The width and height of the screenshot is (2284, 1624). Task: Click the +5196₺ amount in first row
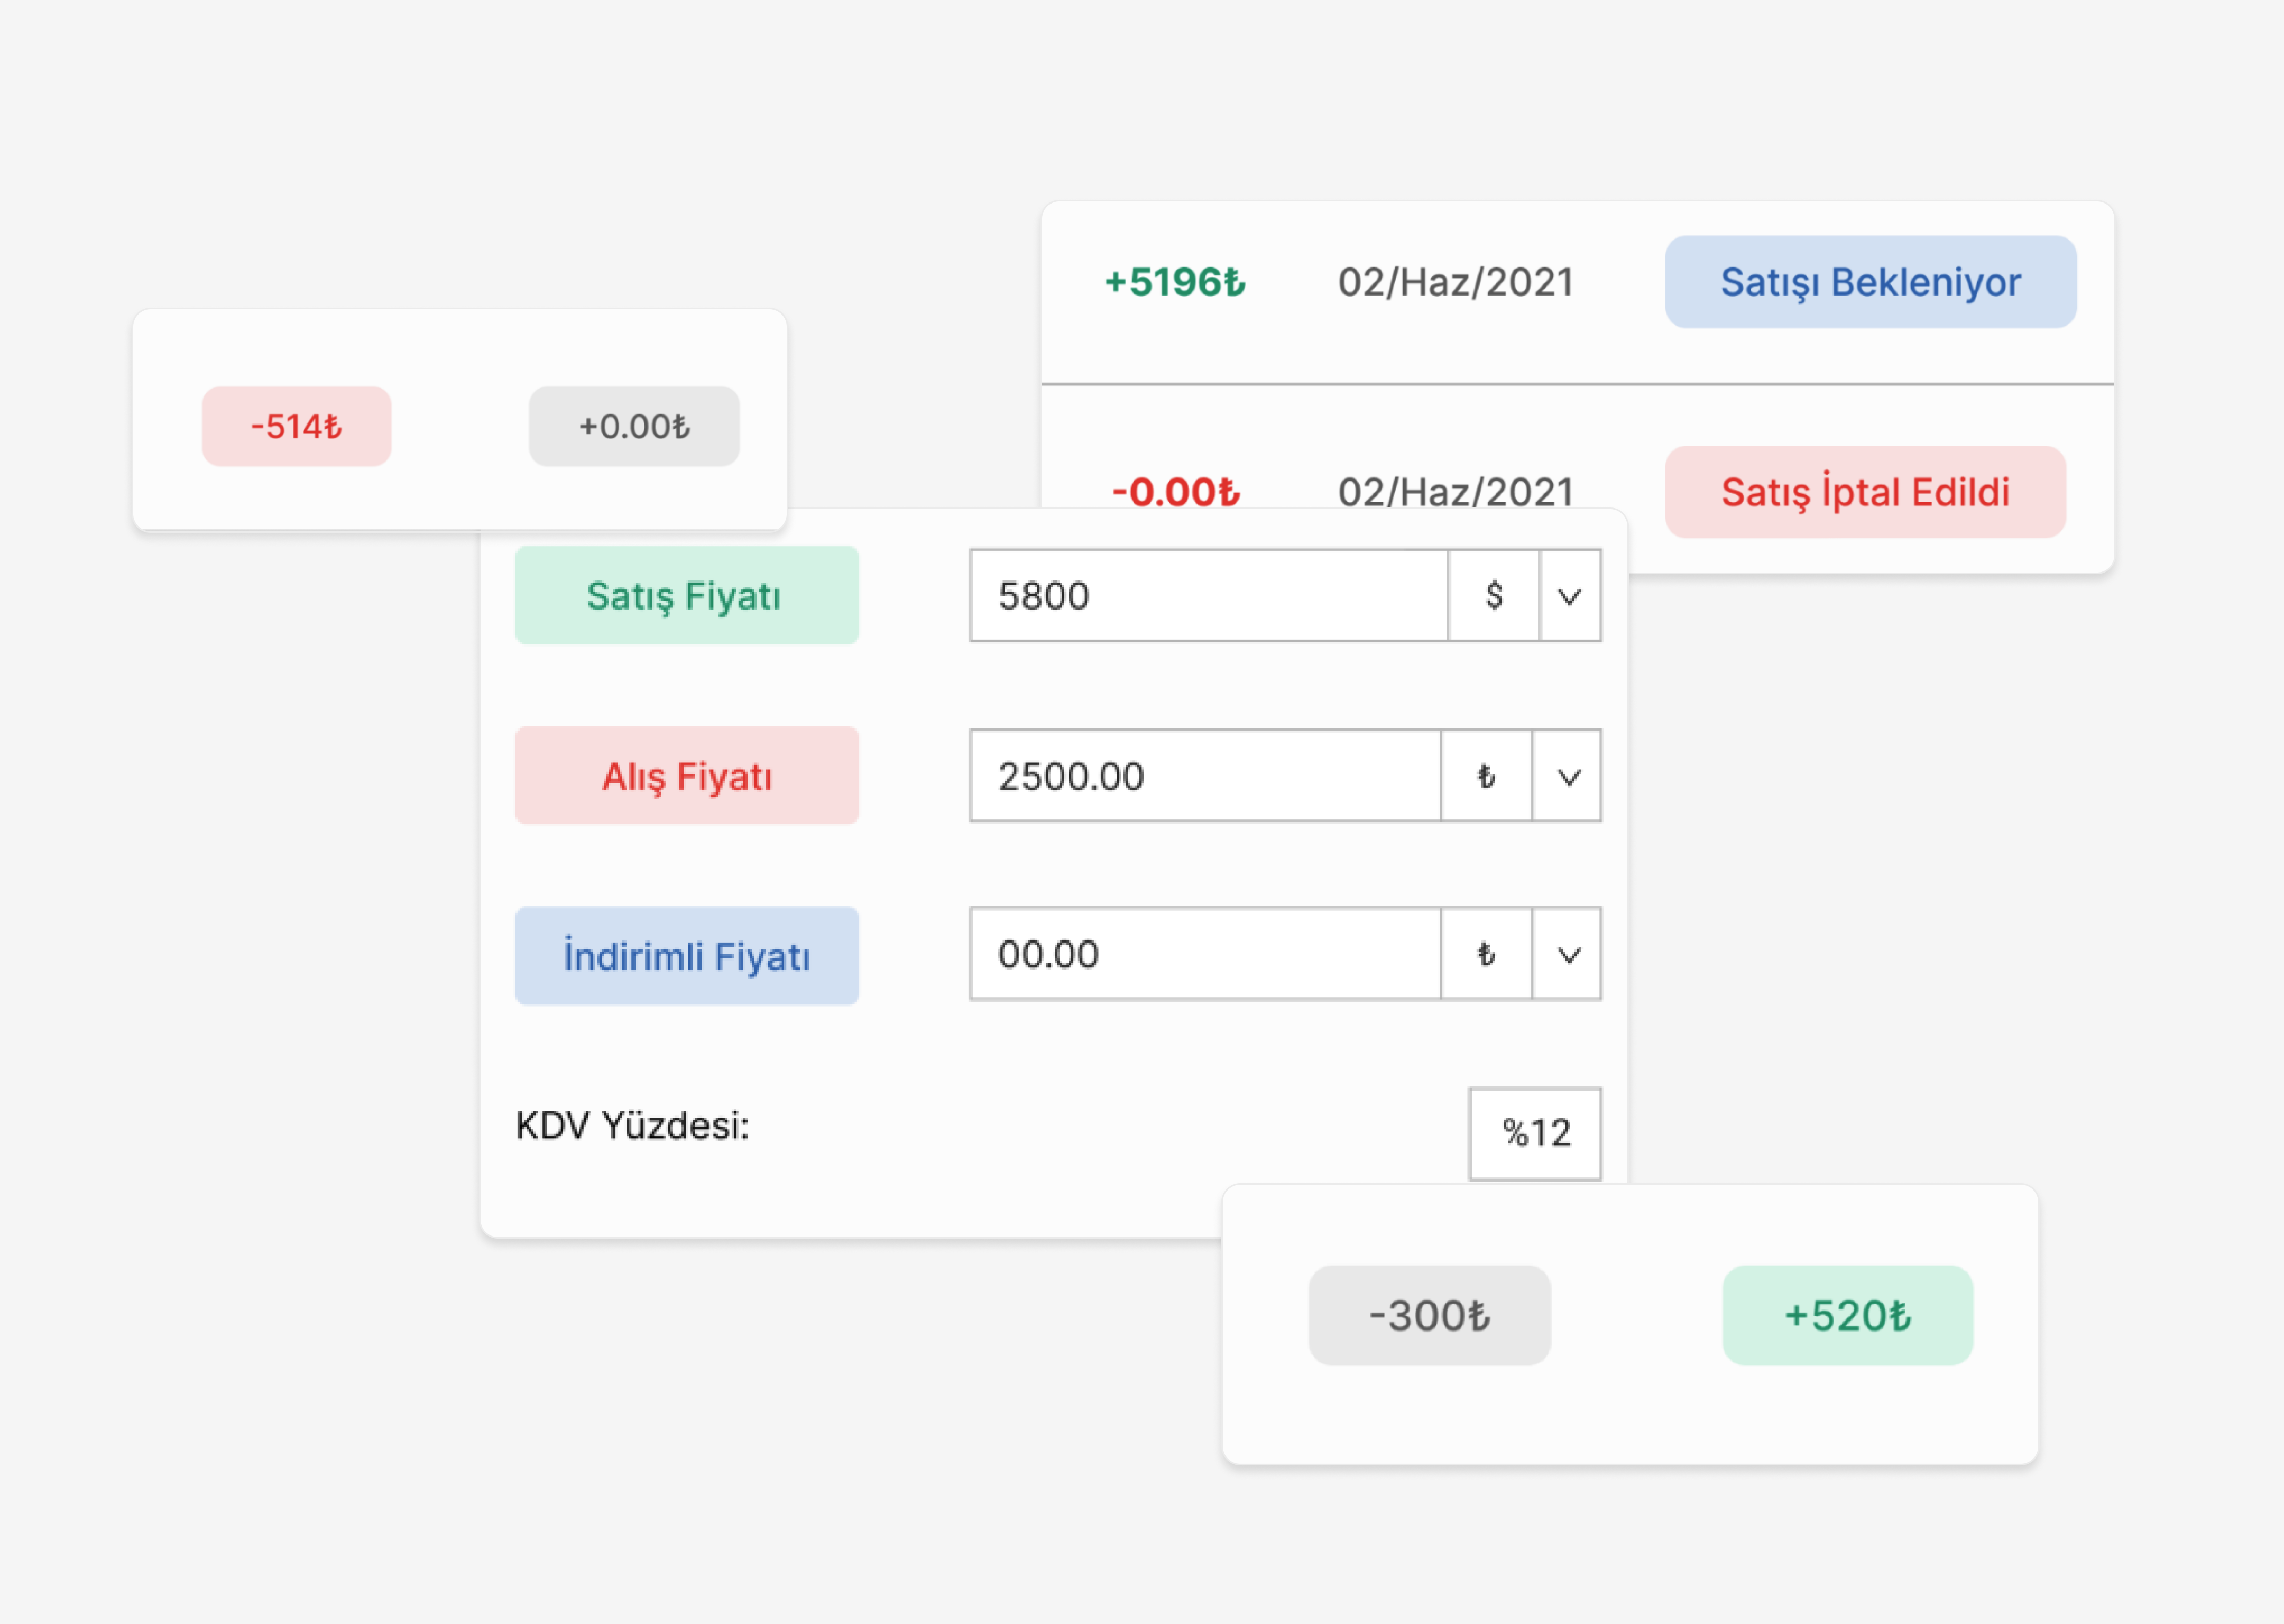tap(1174, 282)
